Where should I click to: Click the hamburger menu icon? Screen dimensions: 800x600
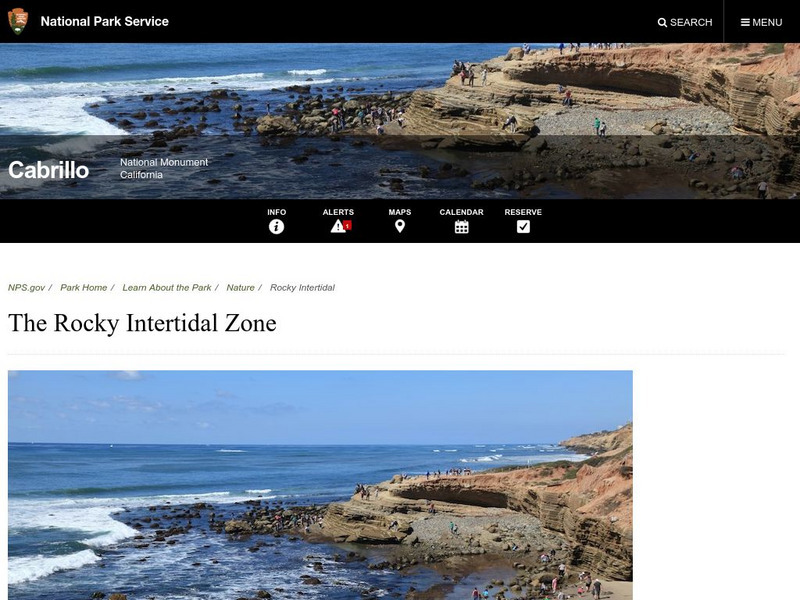pyautogui.click(x=745, y=22)
